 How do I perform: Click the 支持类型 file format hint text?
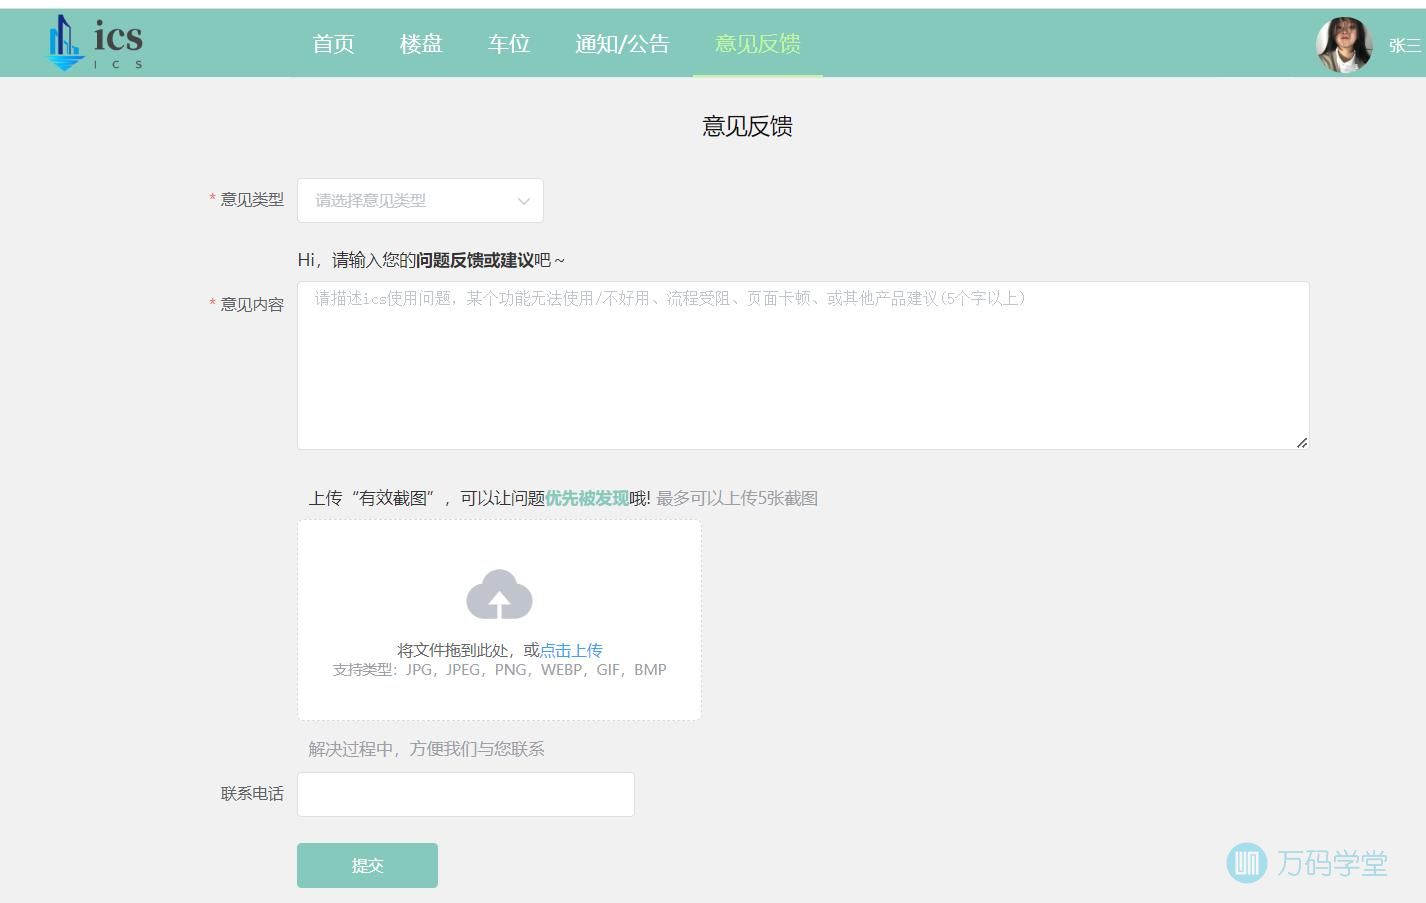499,670
